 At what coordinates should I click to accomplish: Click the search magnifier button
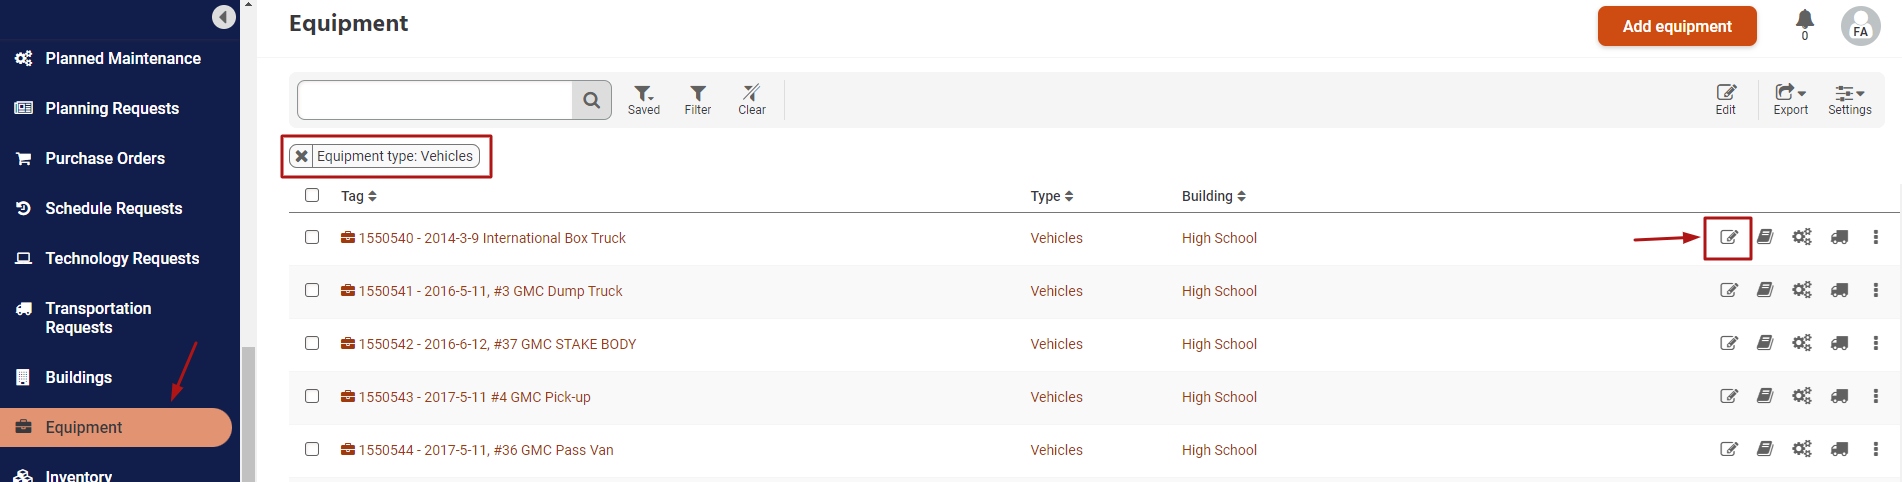(x=592, y=100)
